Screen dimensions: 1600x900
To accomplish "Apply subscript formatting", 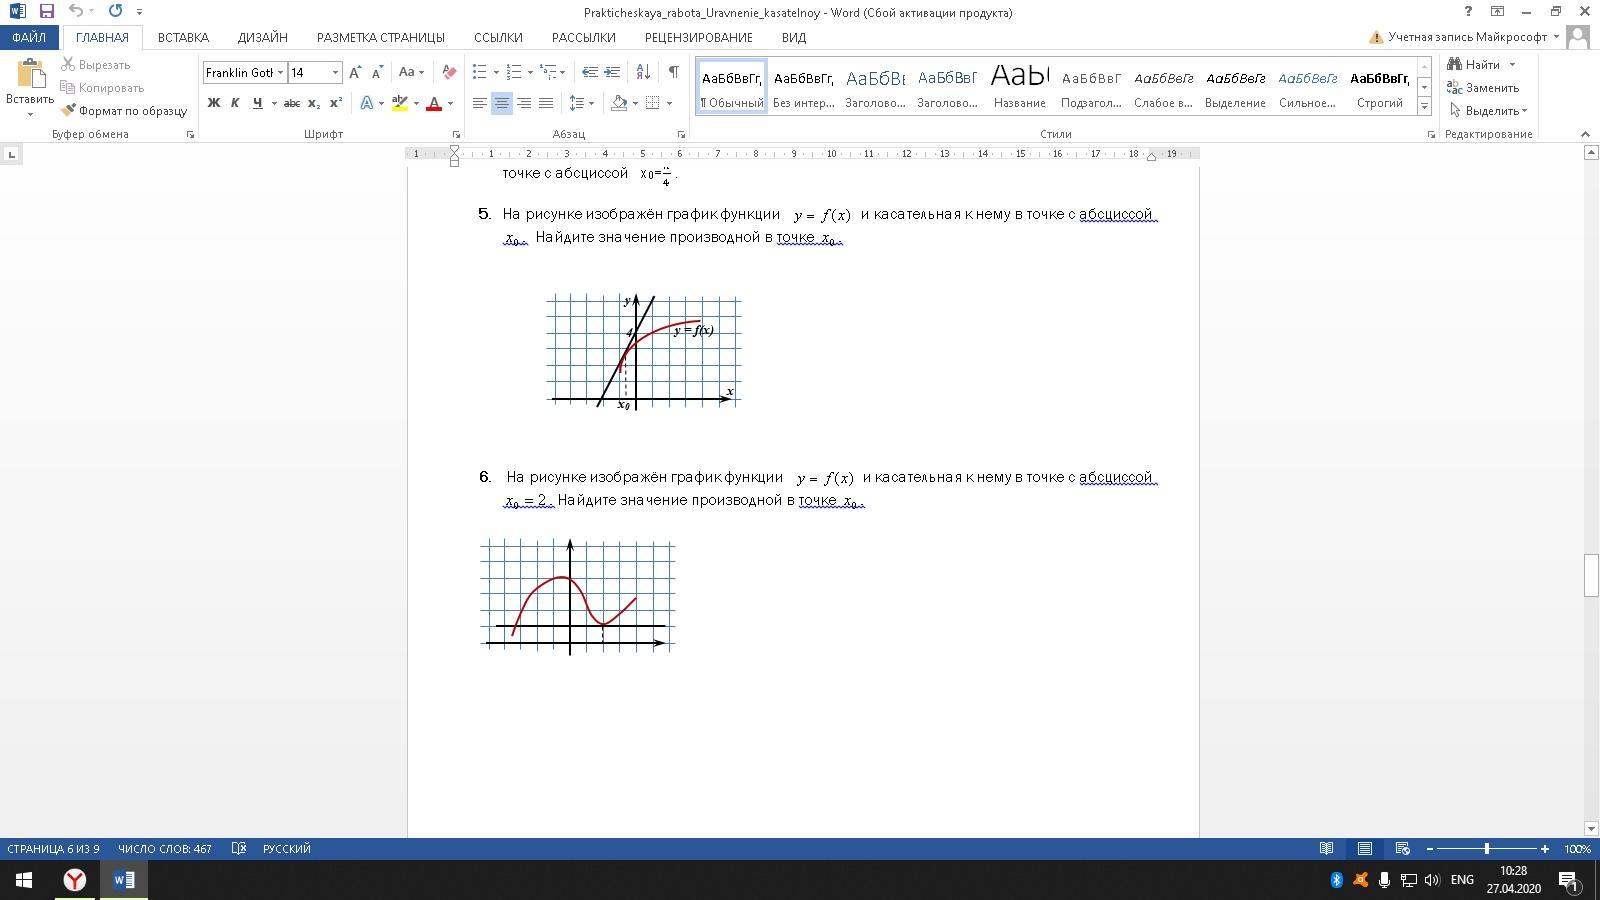I will coord(314,103).
